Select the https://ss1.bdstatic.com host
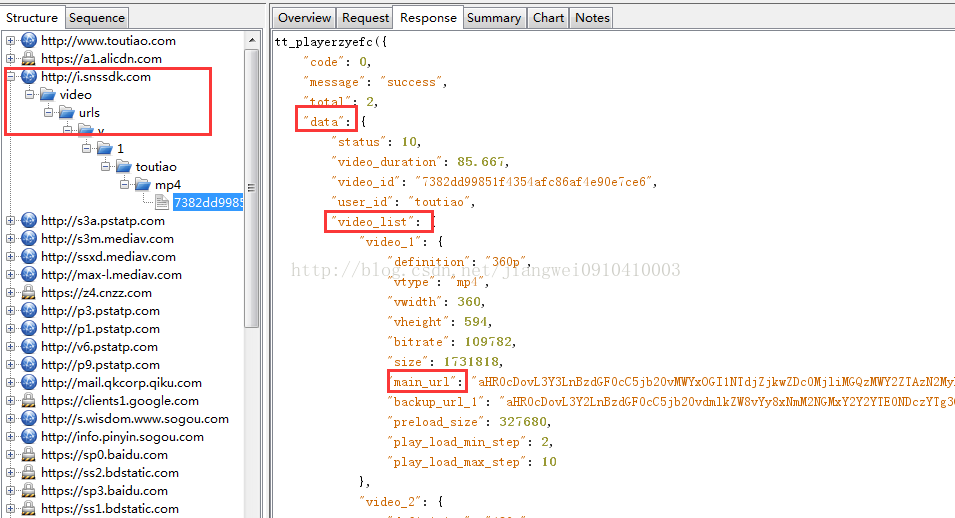 pyautogui.click(x=110, y=508)
